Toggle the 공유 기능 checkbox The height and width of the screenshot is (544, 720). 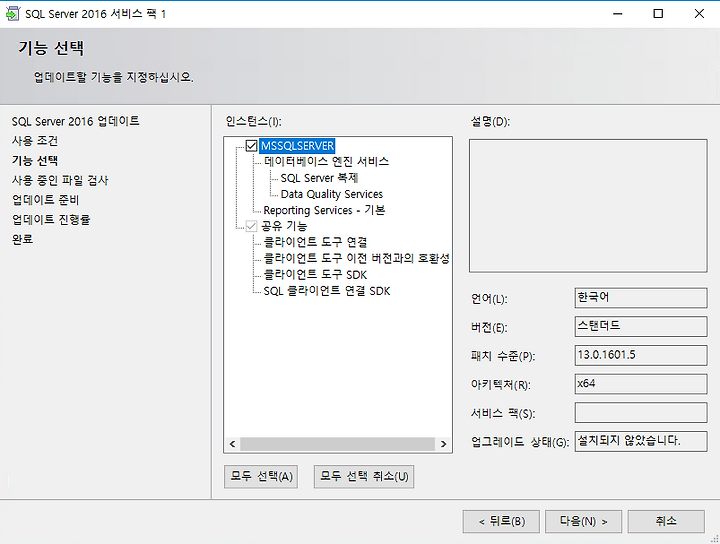[251, 226]
